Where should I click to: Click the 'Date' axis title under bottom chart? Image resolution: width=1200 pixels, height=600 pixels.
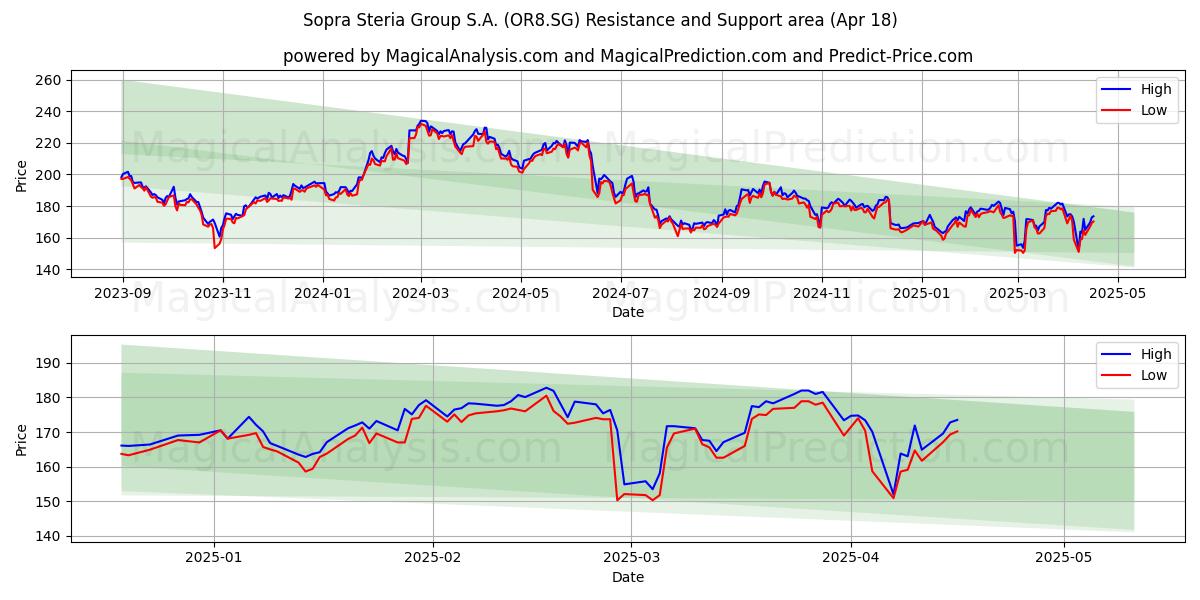coord(628,577)
